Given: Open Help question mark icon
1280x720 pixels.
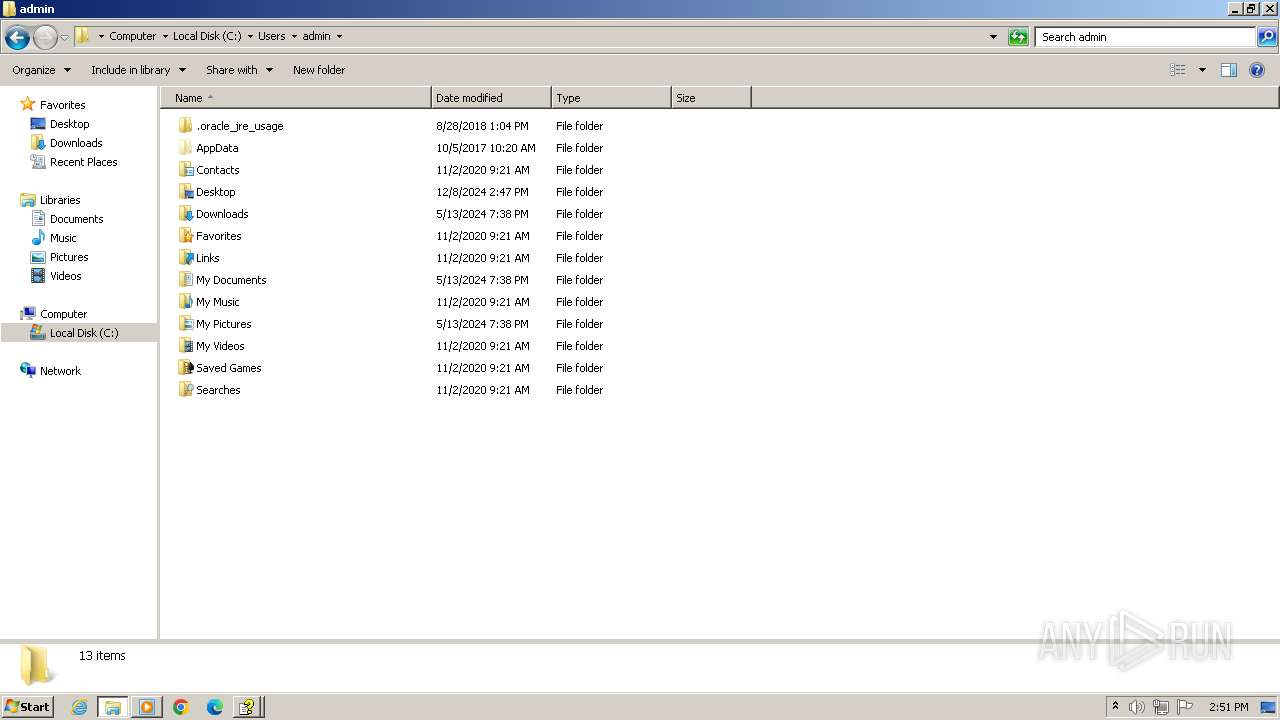Looking at the screenshot, I should [1257, 70].
